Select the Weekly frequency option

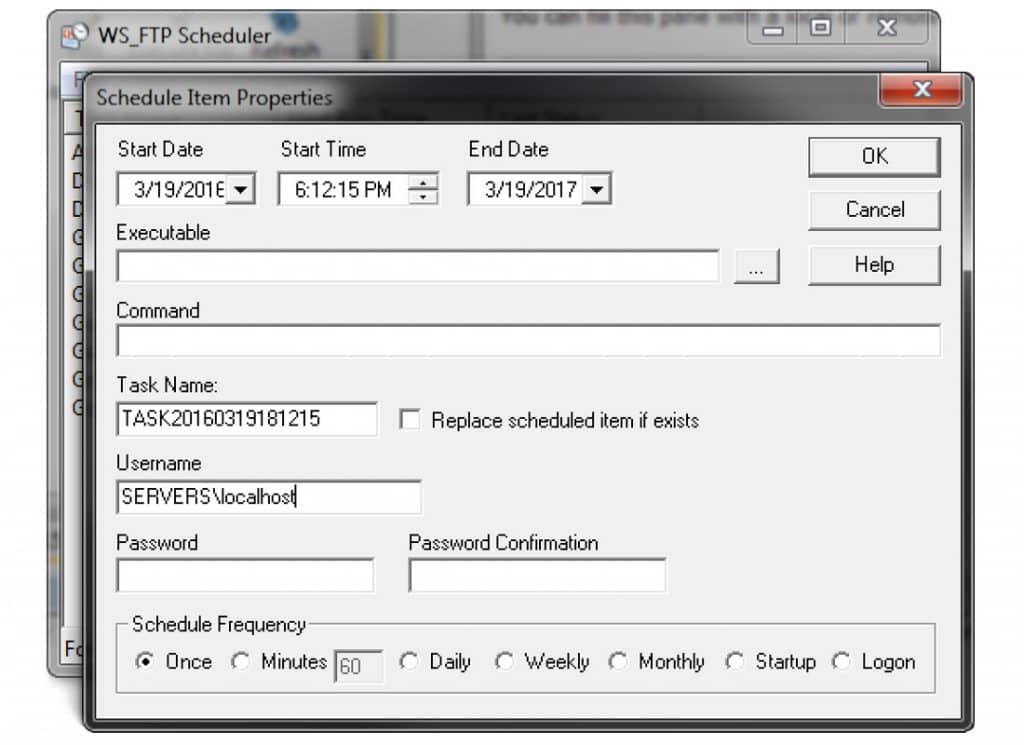tap(504, 661)
